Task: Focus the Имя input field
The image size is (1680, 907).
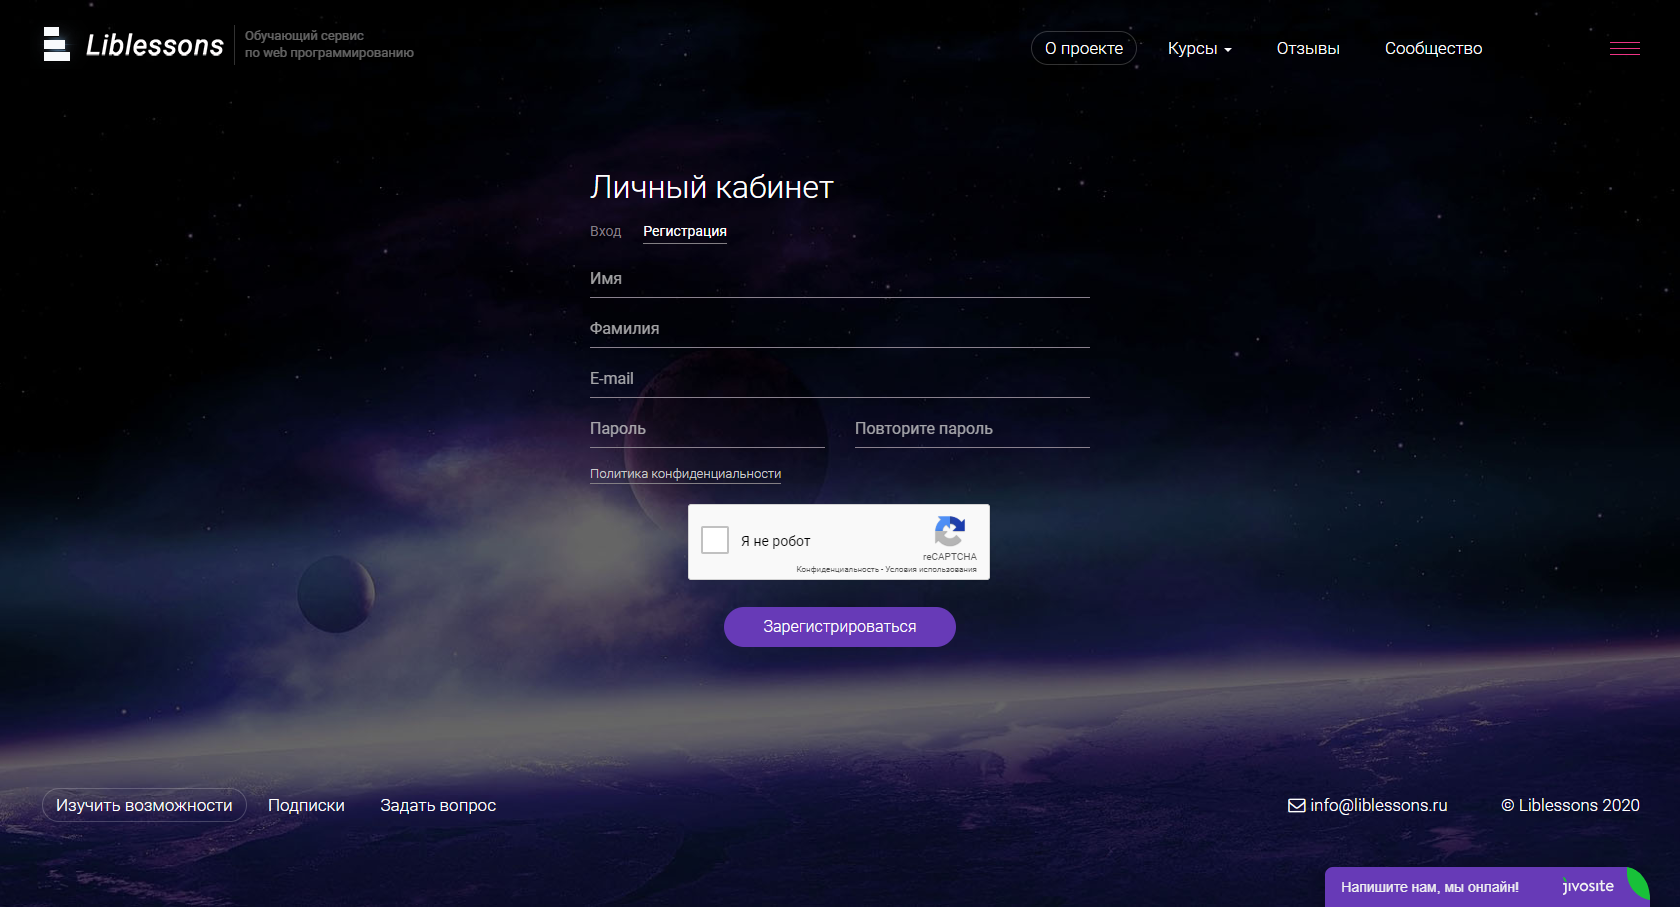Action: [840, 279]
